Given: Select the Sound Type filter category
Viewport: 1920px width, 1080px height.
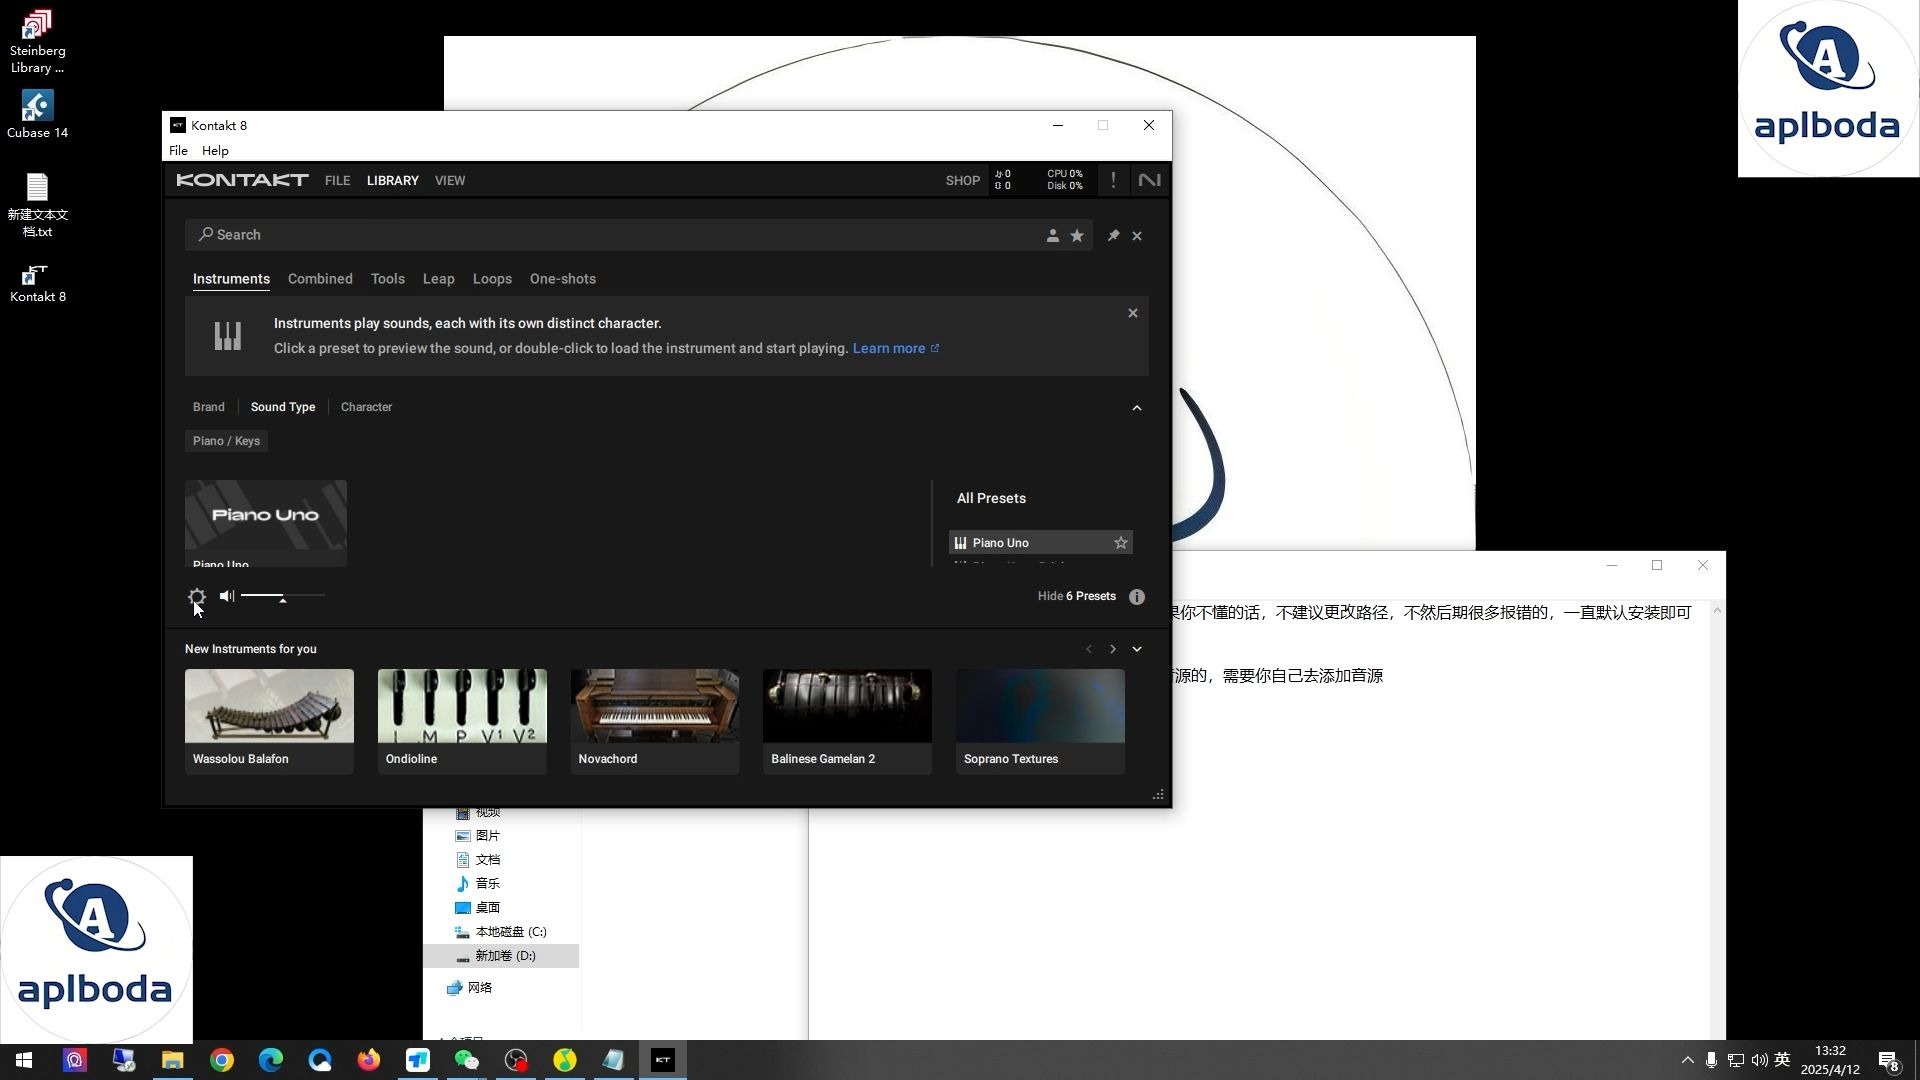Looking at the screenshot, I should (283, 407).
